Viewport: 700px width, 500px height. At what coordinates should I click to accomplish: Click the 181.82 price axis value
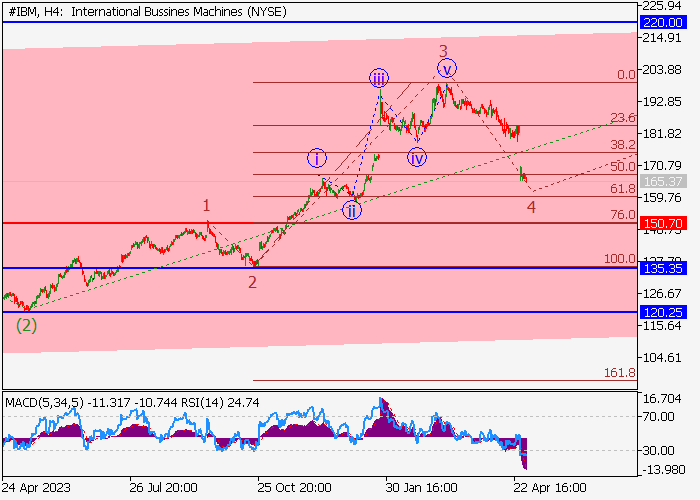tap(662, 133)
